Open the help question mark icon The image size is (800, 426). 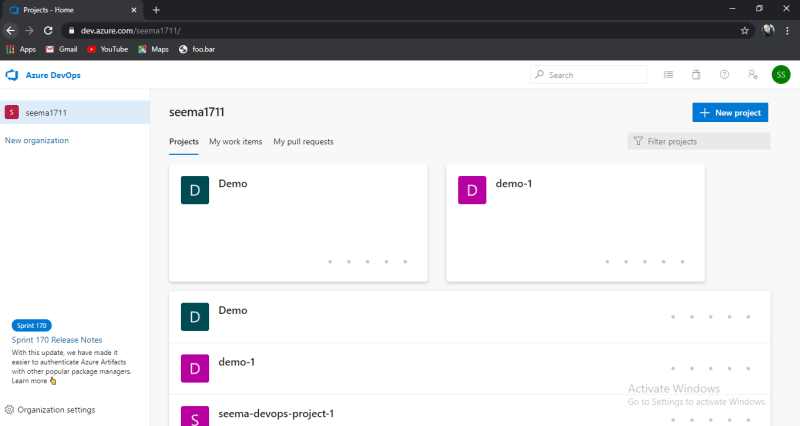click(724, 74)
